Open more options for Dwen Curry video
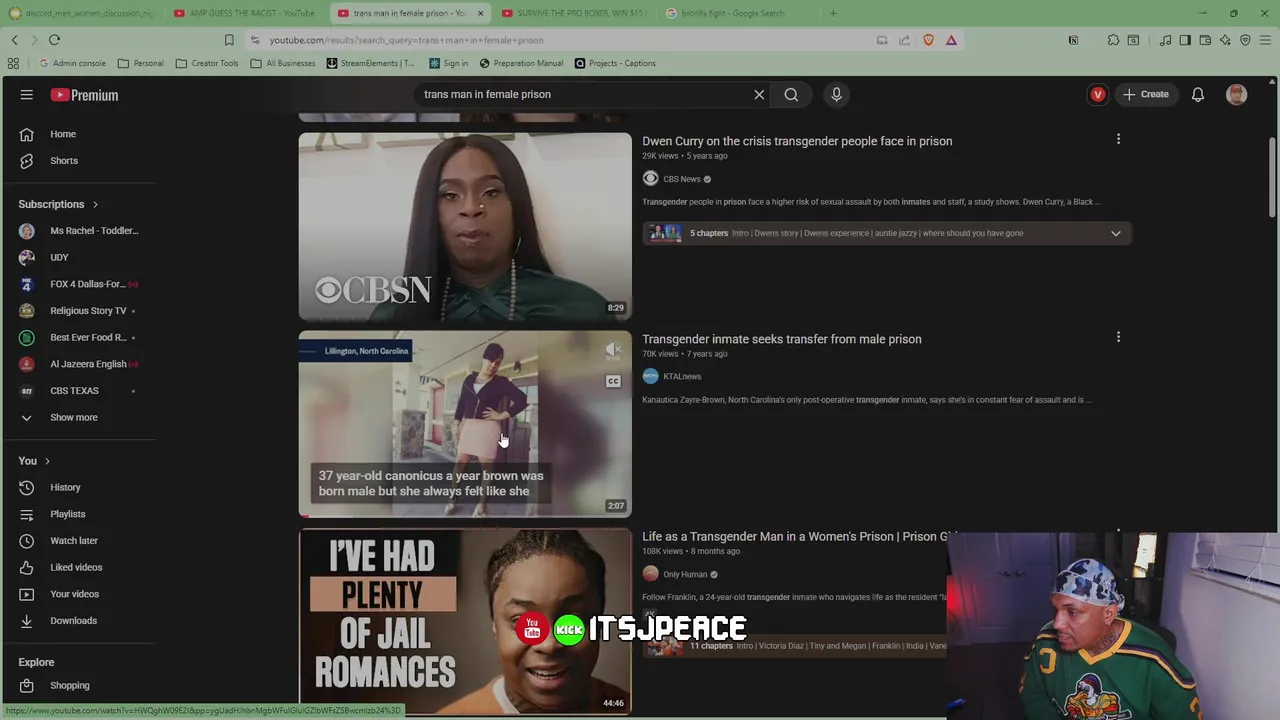The width and height of the screenshot is (1280, 720). (x=1118, y=139)
